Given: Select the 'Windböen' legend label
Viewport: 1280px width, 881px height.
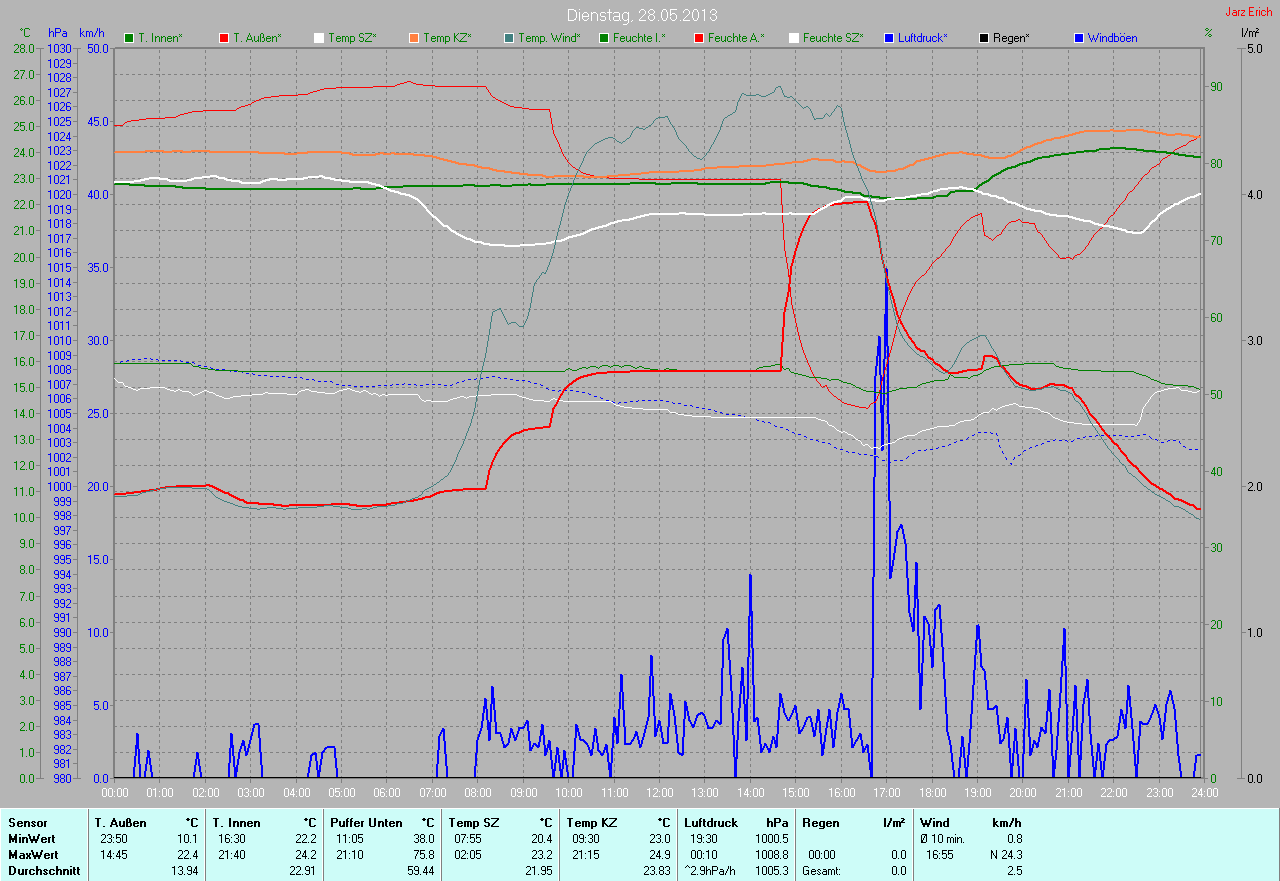Looking at the screenshot, I should pyautogui.click(x=1112, y=38).
